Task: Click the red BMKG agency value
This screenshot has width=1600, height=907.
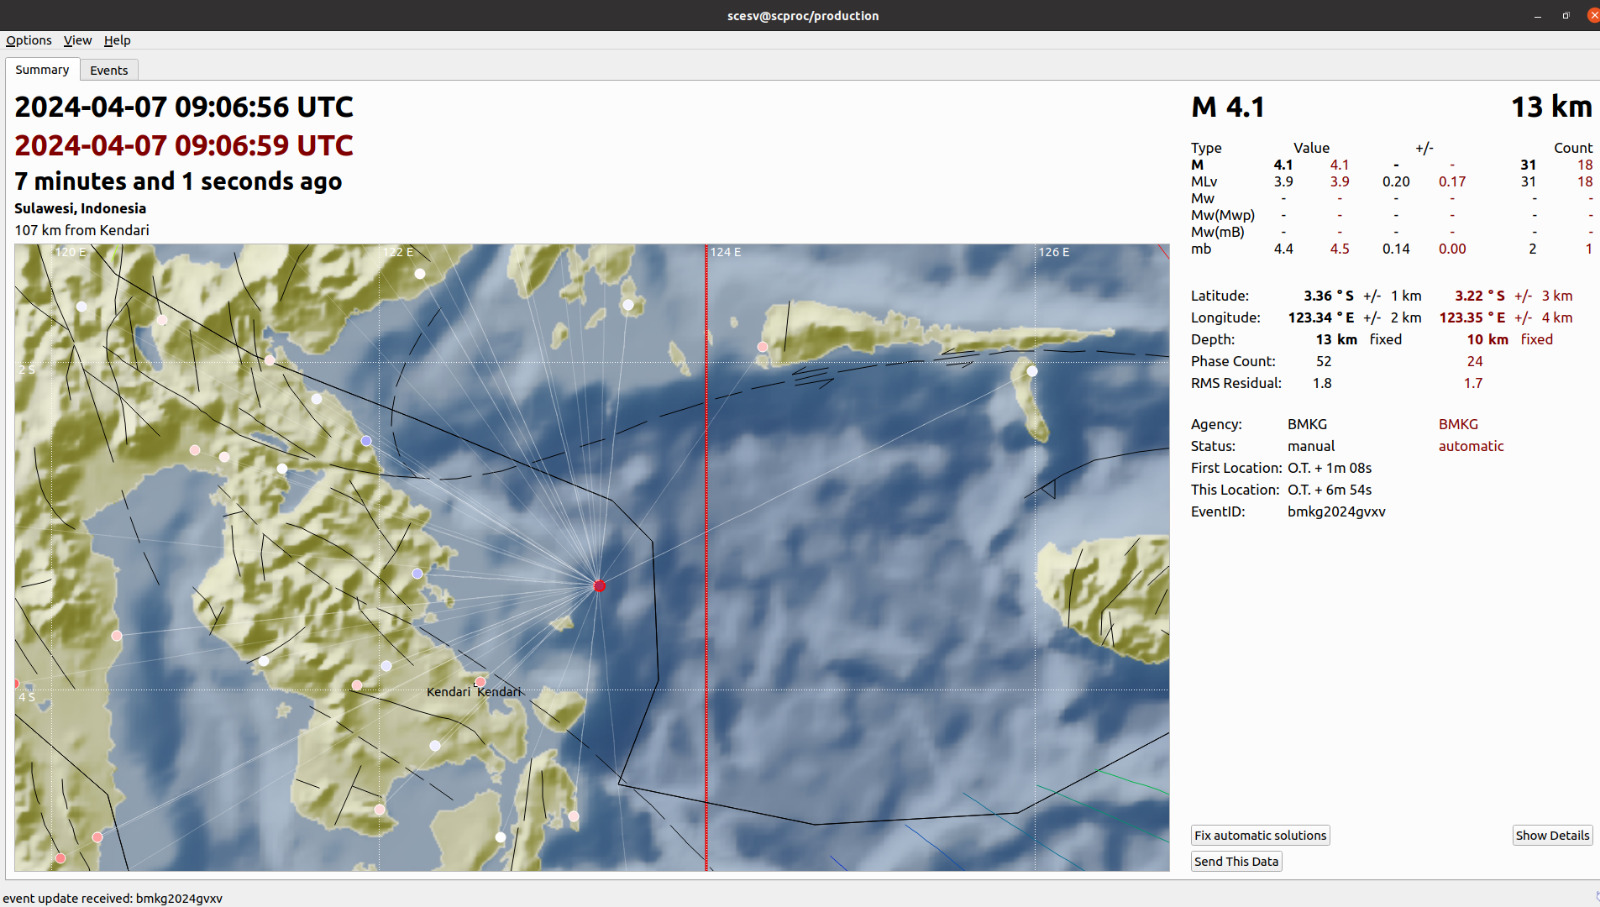Action: (1458, 425)
